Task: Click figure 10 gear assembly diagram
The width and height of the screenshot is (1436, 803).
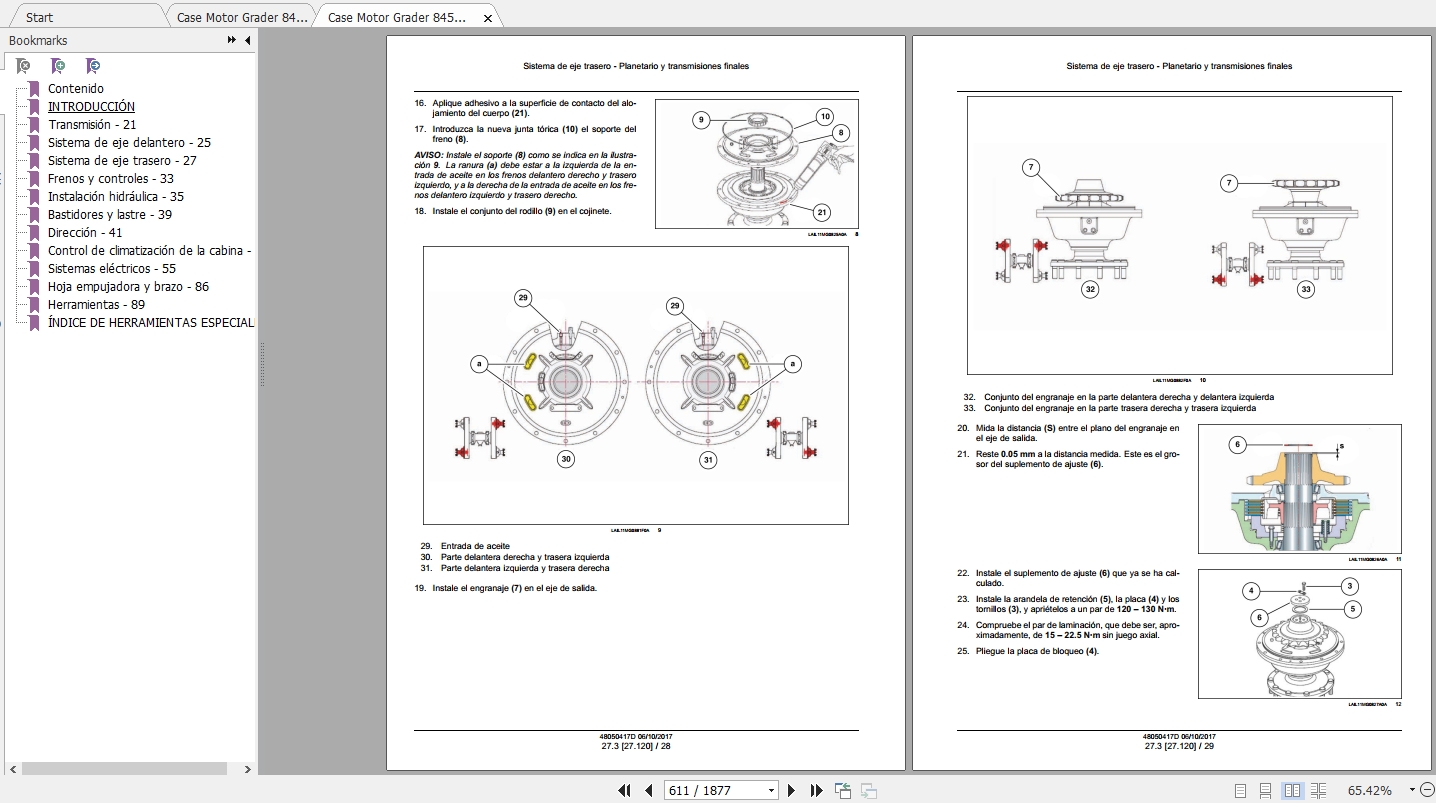Action: click(1180, 235)
